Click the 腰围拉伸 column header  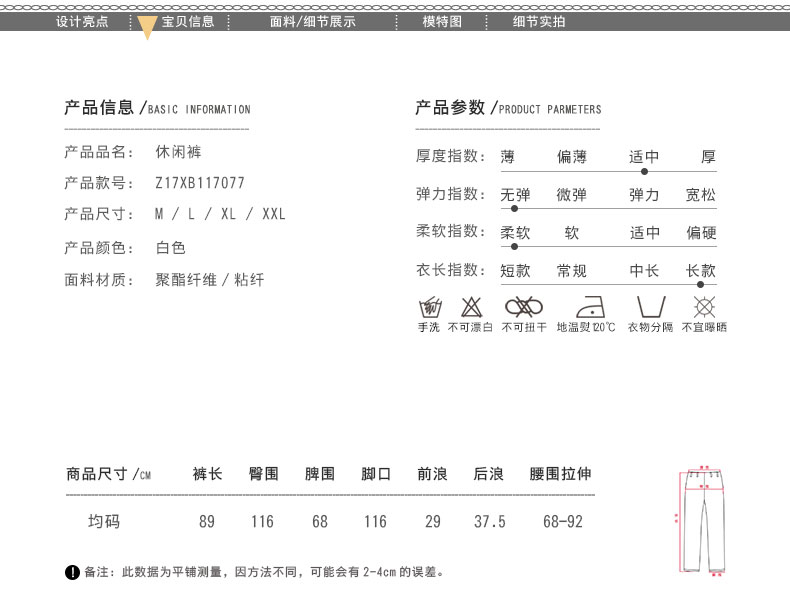(560, 474)
